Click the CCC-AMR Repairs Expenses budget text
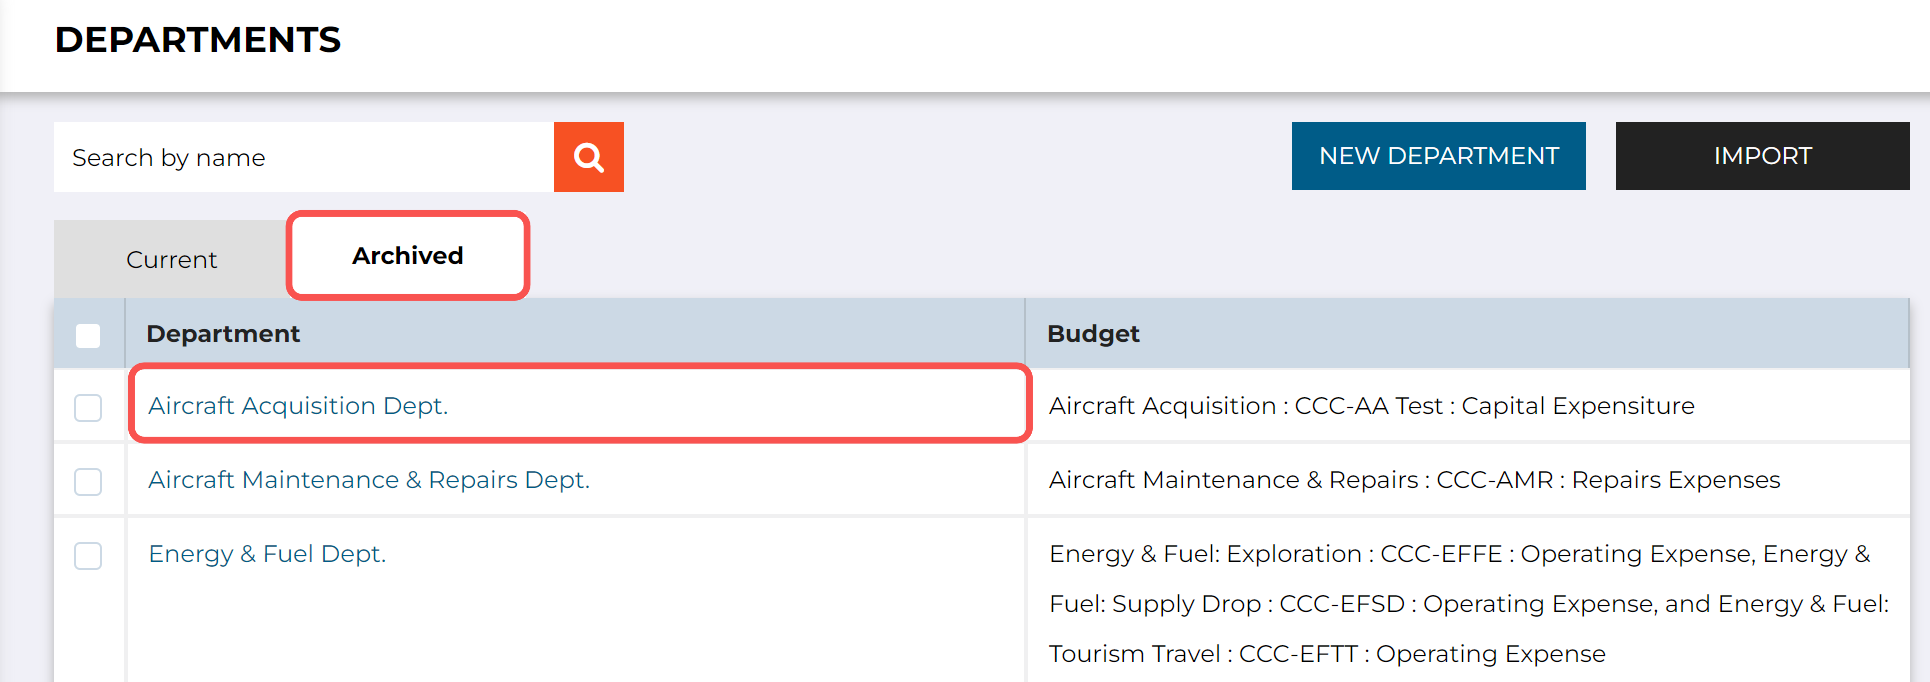The image size is (1930, 682). (1415, 480)
